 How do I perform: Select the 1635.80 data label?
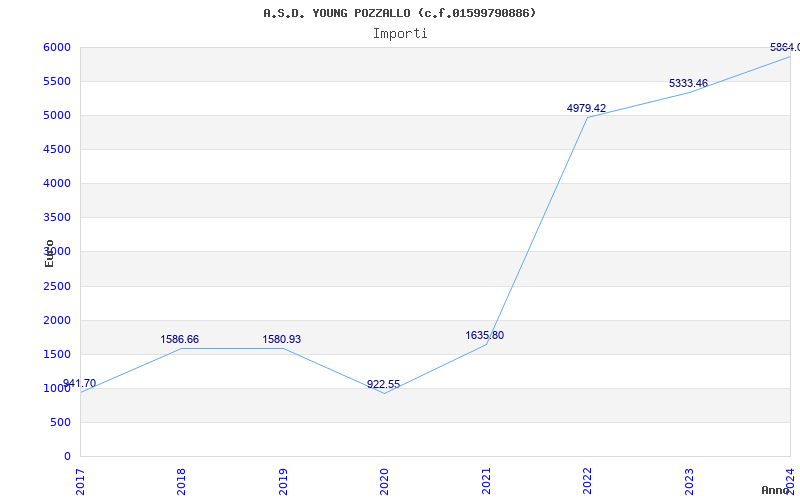click(x=485, y=335)
